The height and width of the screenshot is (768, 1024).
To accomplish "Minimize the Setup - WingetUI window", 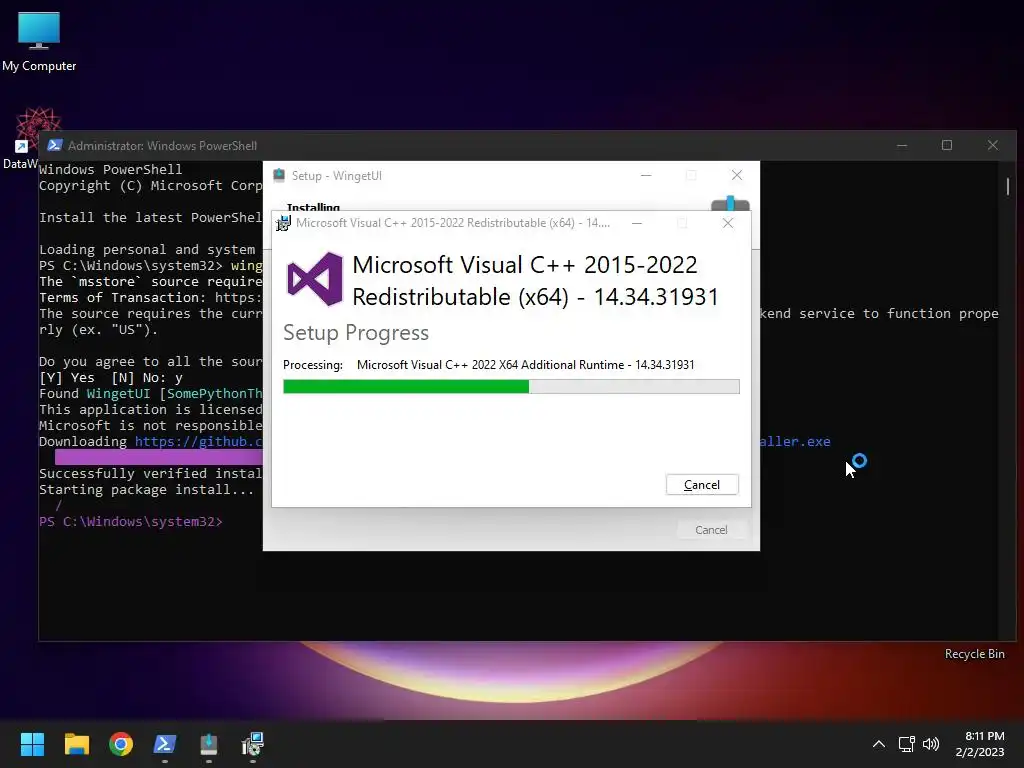I will pyautogui.click(x=646, y=176).
